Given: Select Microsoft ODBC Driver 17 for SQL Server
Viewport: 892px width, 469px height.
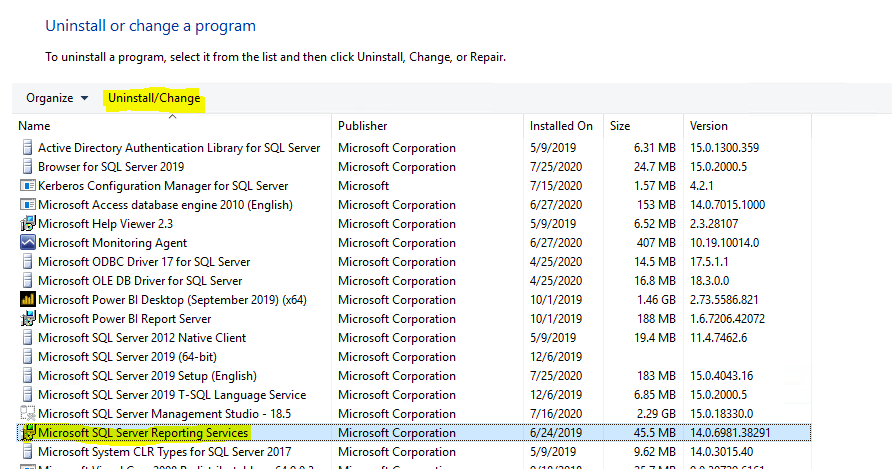Looking at the screenshot, I should tap(144, 262).
